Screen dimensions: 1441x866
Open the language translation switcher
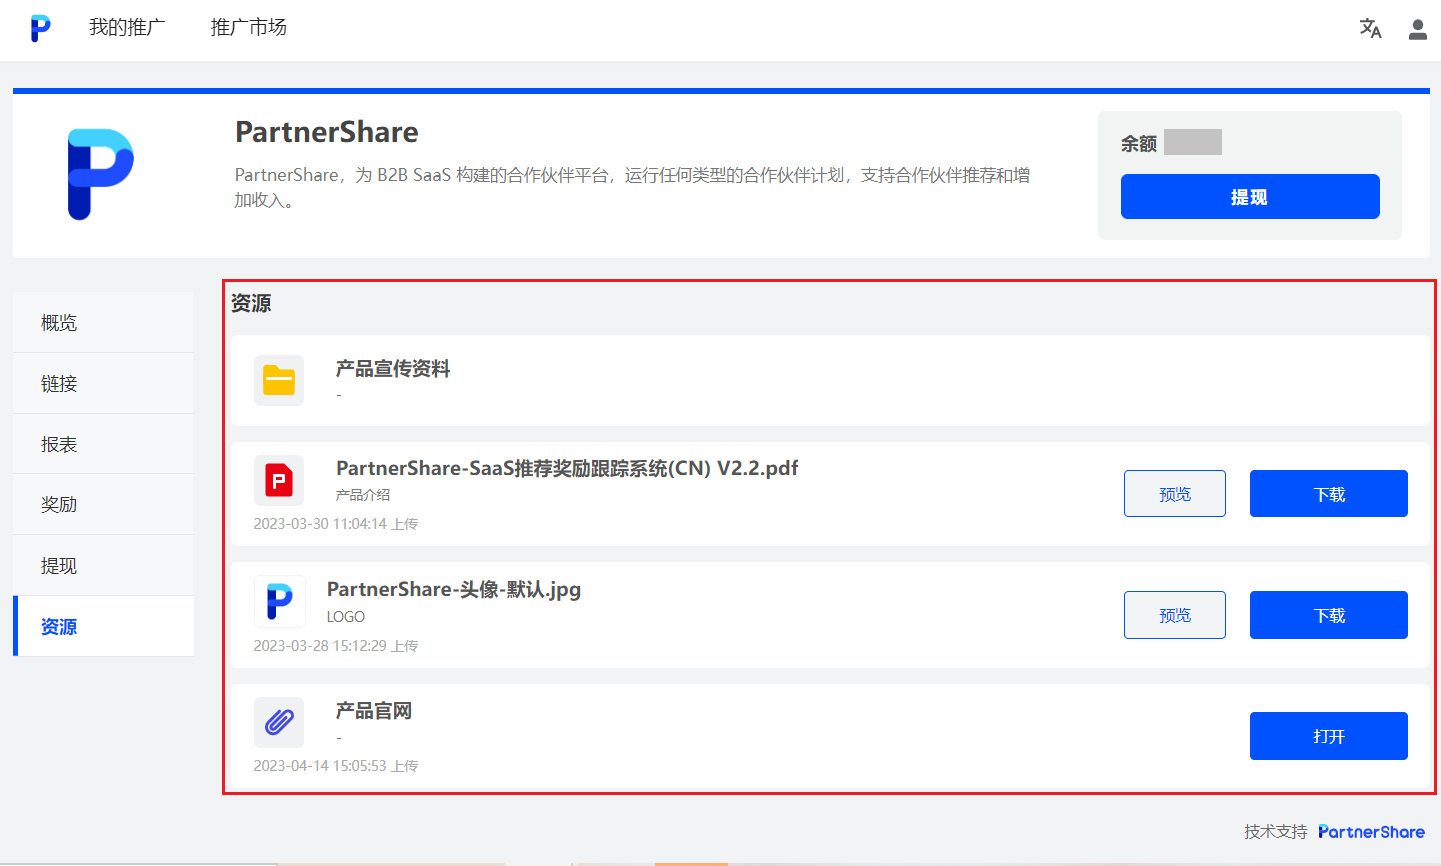(1370, 29)
